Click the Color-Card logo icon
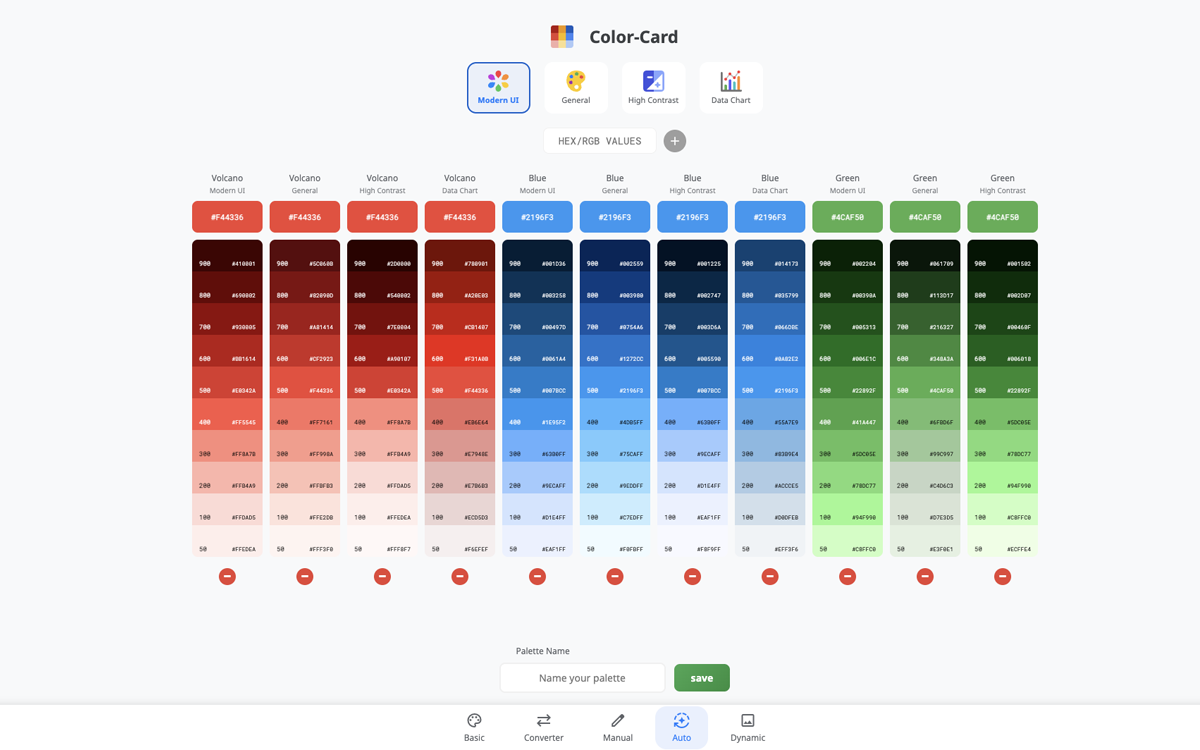The image size is (1200, 750). (x=562, y=37)
